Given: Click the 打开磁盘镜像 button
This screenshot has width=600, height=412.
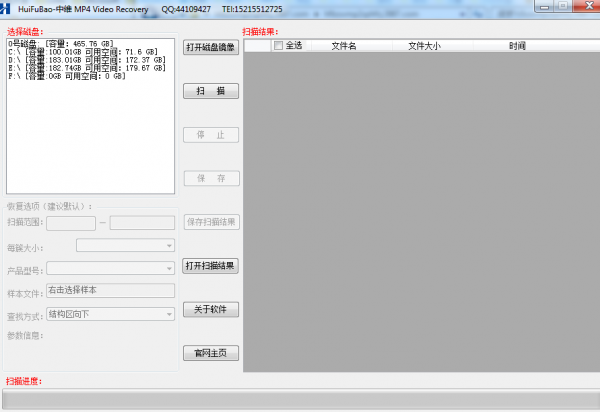Looking at the screenshot, I should click(211, 47).
